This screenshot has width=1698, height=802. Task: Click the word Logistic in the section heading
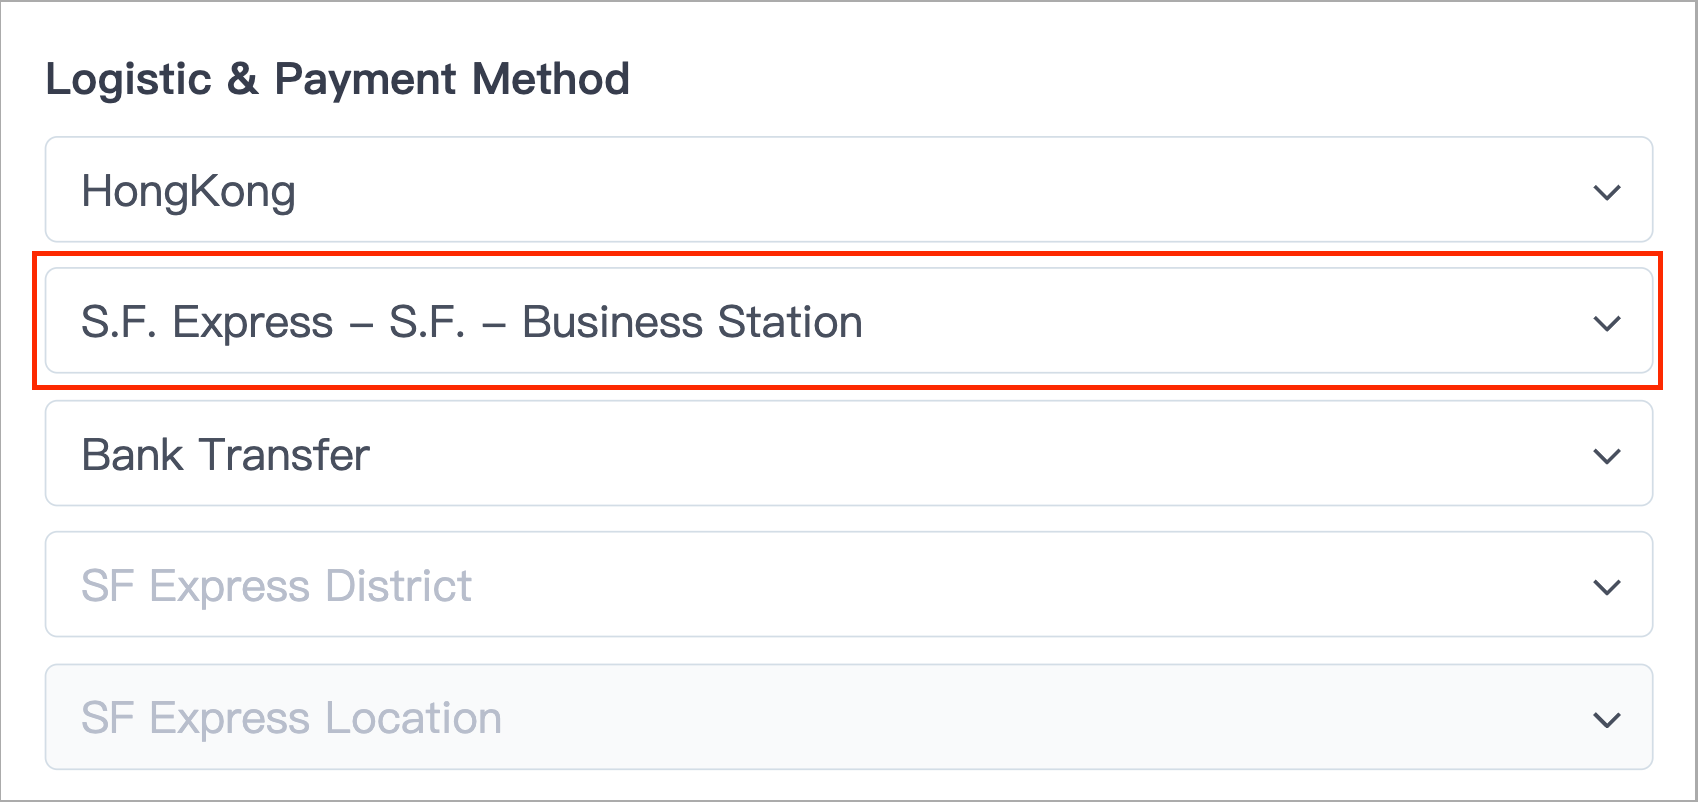tap(129, 81)
